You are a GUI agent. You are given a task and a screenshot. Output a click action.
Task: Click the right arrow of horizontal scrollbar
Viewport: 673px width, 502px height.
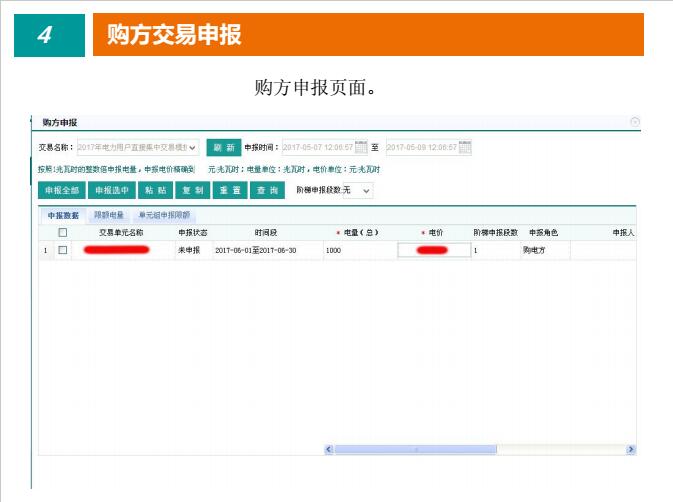click(630, 450)
